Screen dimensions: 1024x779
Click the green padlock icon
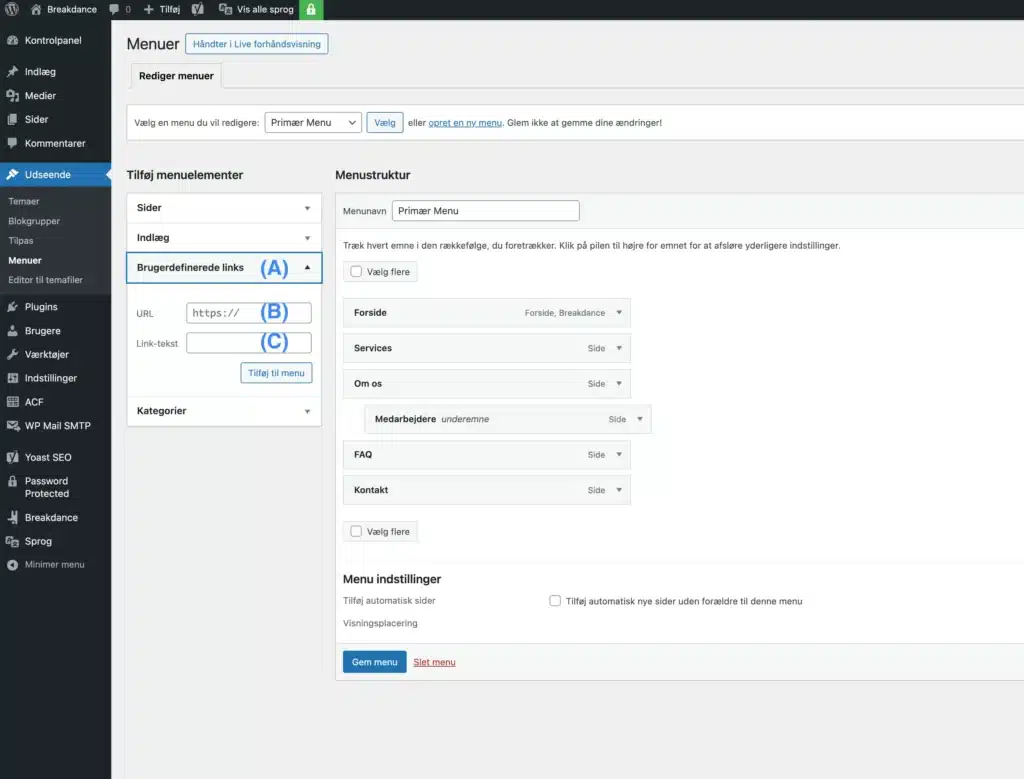click(x=311, y=10)
